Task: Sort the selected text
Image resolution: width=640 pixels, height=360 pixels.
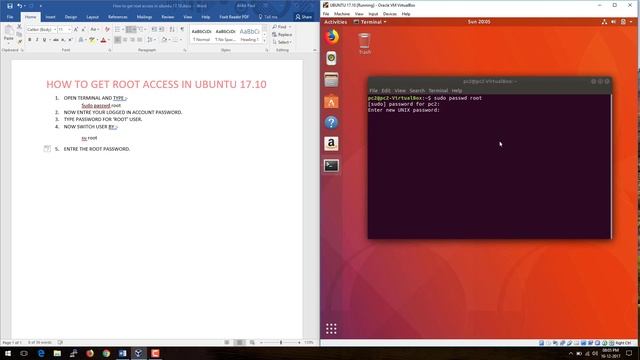Action: coord(172,29)
